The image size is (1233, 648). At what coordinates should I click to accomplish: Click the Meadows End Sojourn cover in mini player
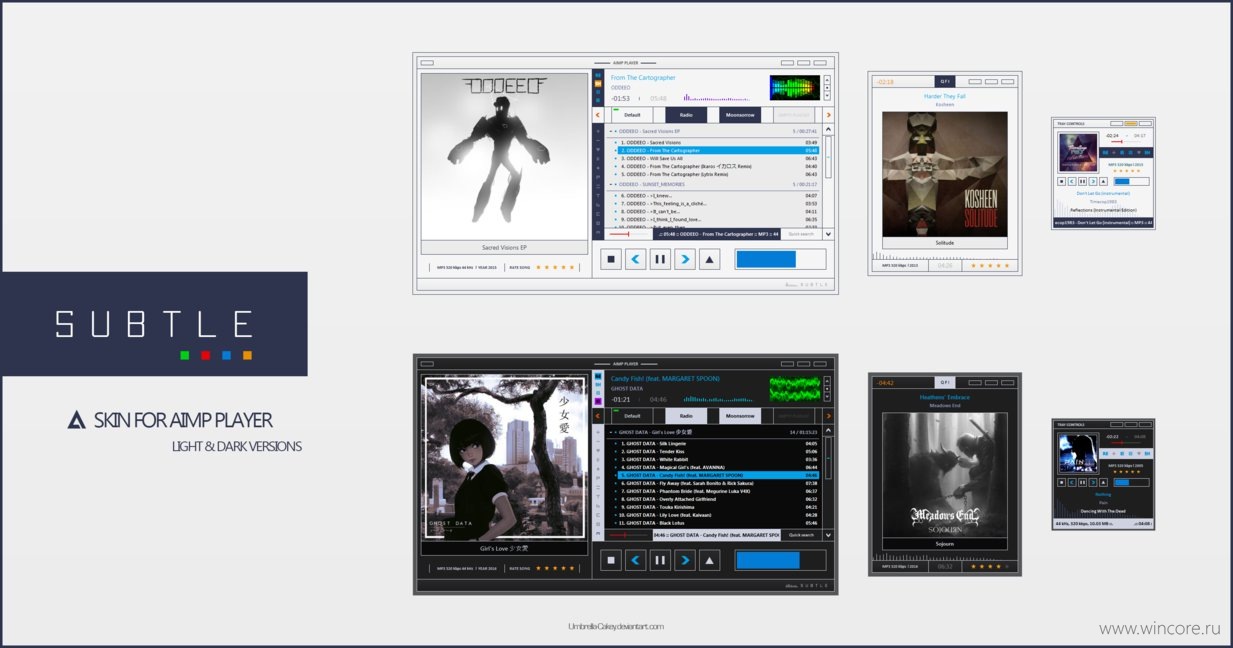944,476
